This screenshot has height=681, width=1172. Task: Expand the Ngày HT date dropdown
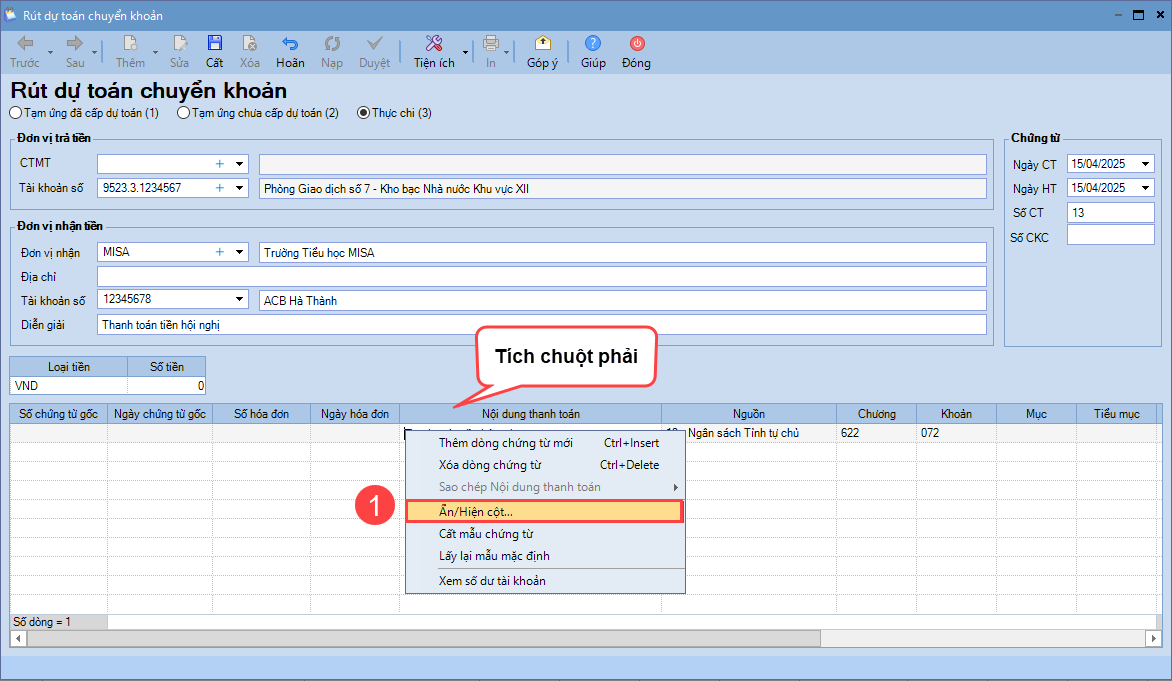point(1145,188)
